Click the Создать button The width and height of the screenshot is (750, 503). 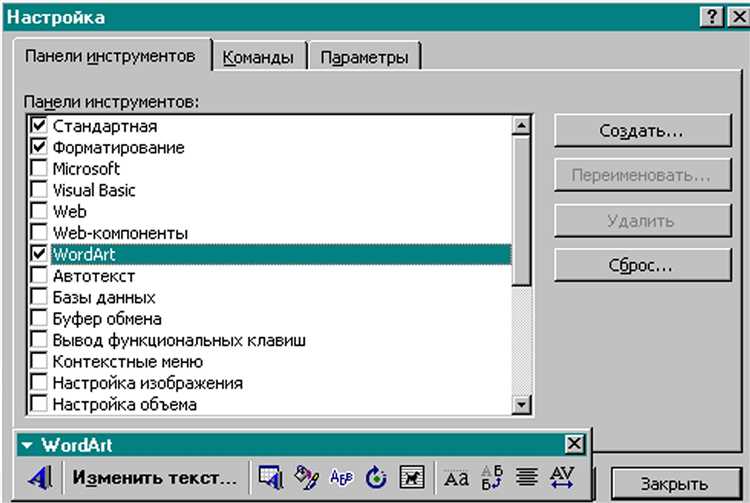coord(642,130)
